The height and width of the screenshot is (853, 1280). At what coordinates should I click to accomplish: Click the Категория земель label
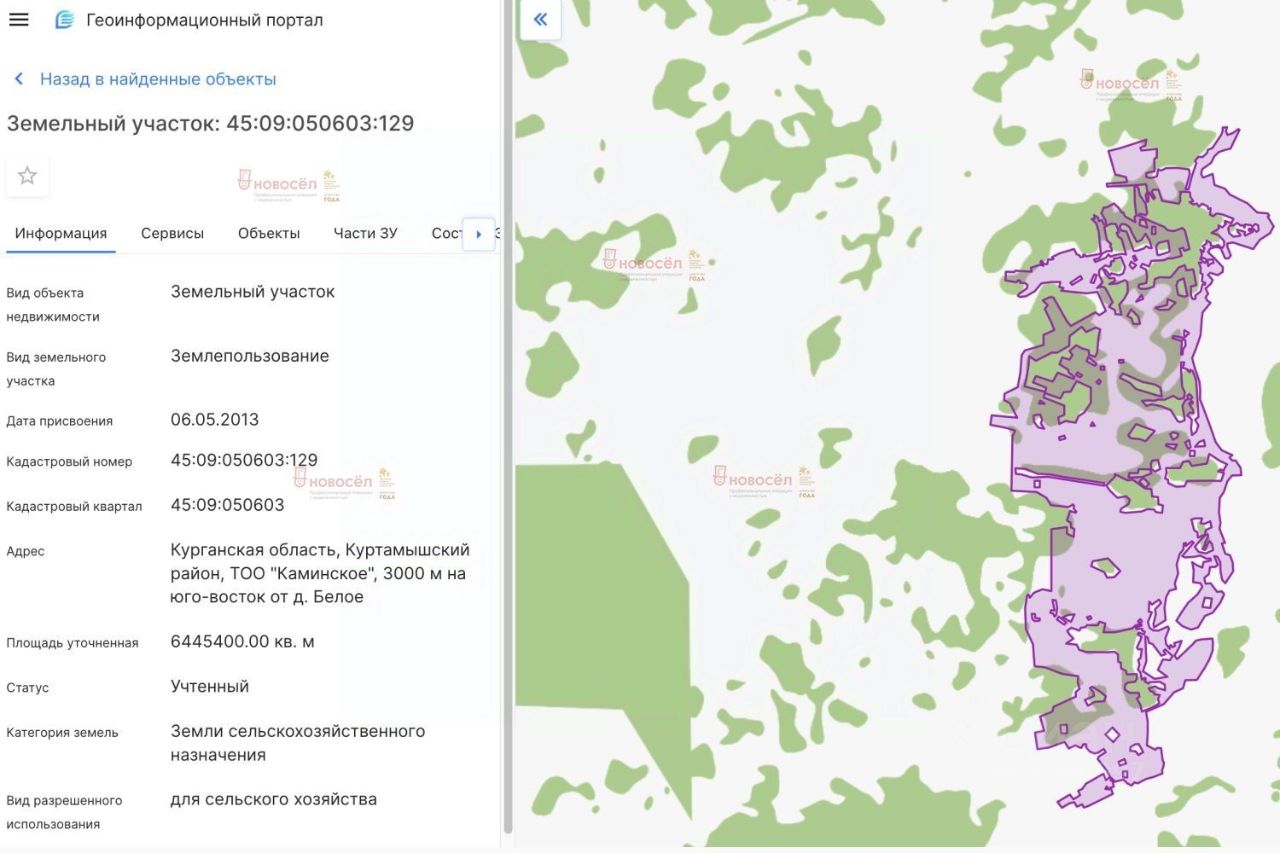pyautogui.click(x=62, y=732)
